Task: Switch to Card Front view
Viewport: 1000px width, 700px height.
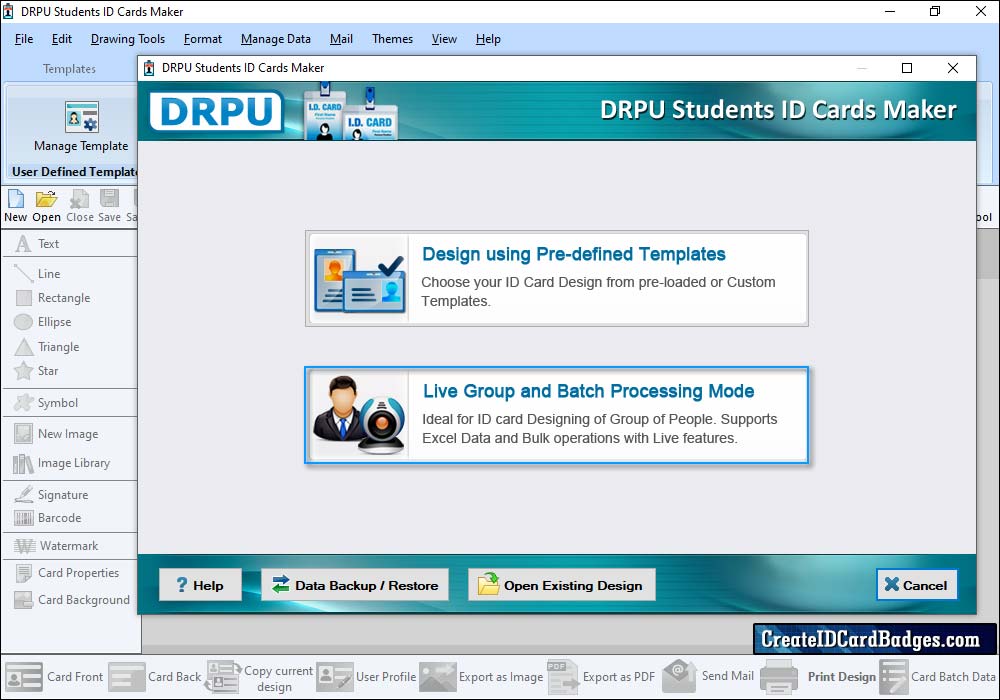Action: pyautogui.click(x=54, y=677)
